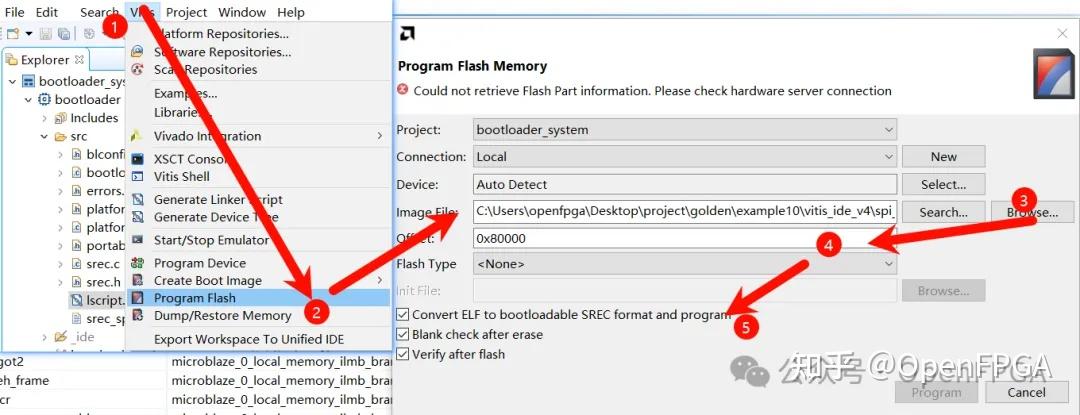
Task: Click the Create Boot Image icon
Action: point(136,281)
